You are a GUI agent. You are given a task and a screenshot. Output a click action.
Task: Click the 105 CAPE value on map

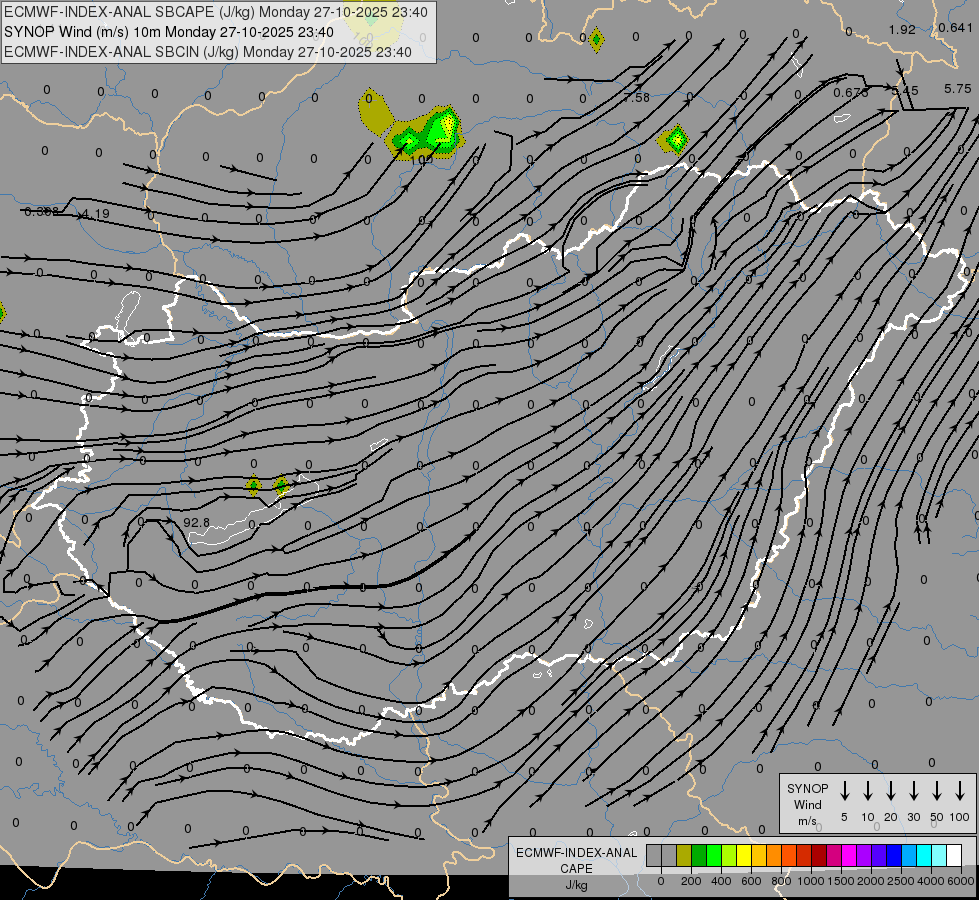[421, 159]
